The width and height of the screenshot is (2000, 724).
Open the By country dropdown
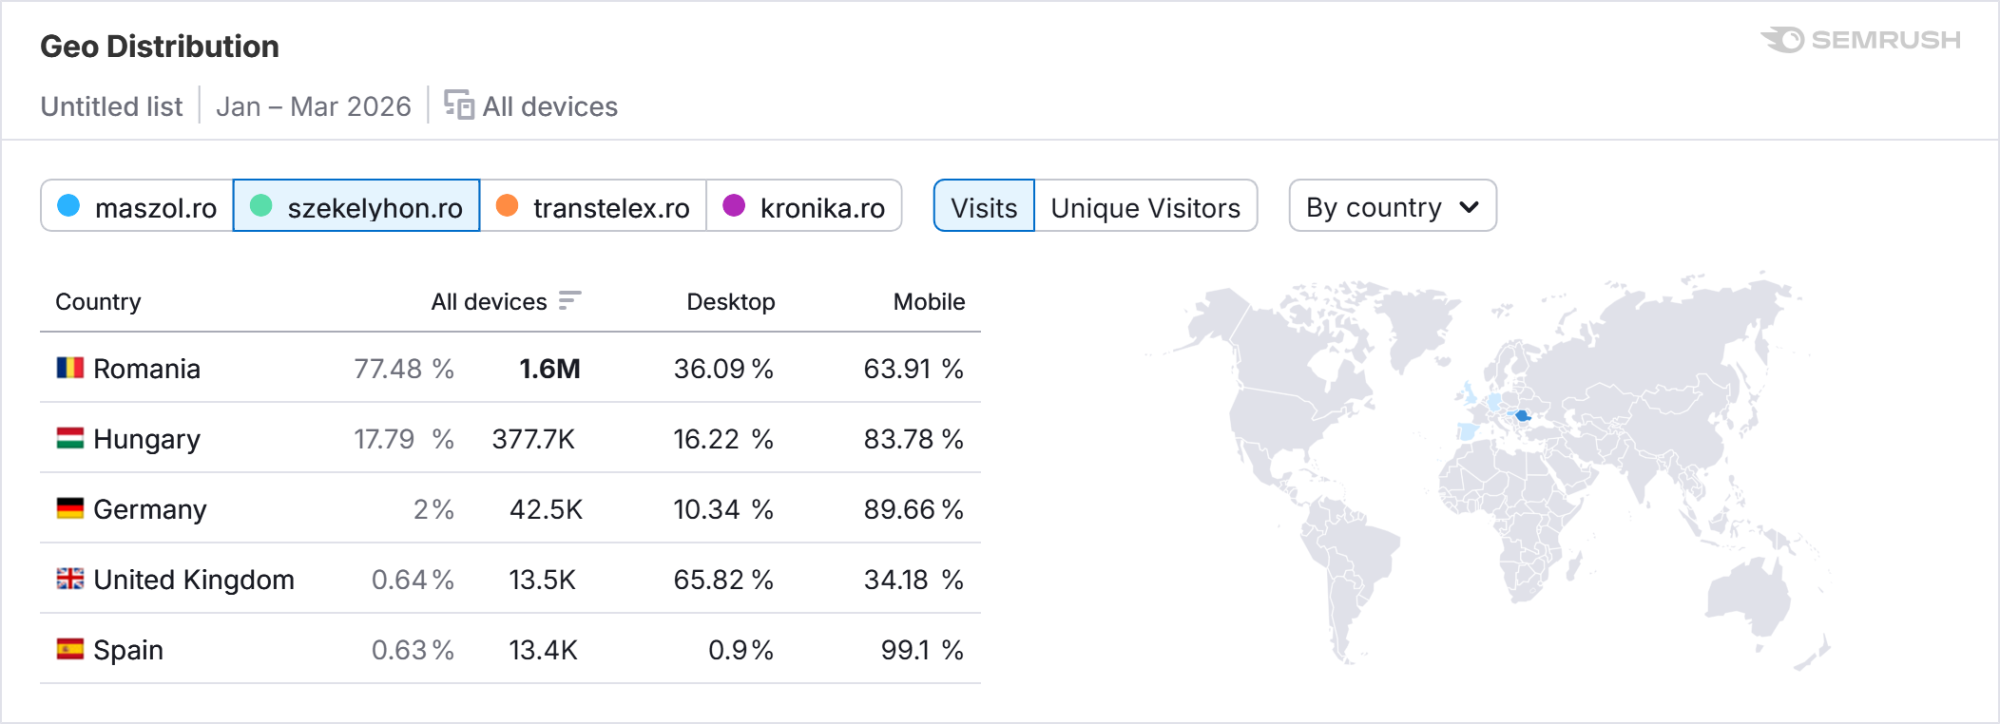click(1391, 207)
